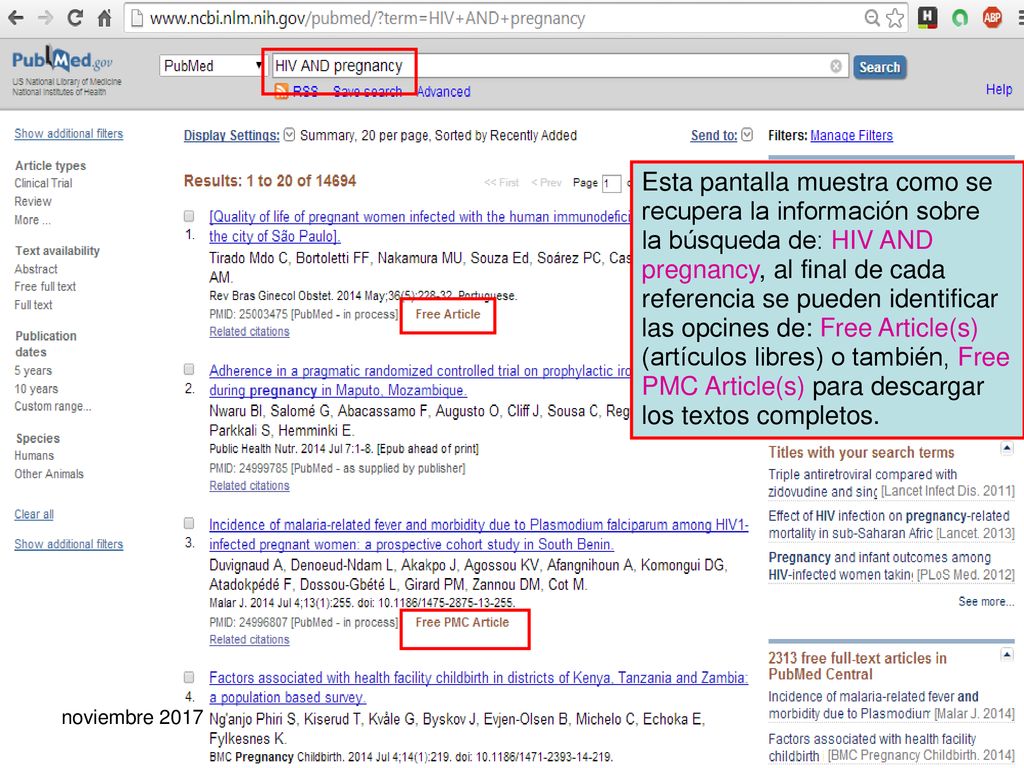The image size is (1024, 768).
Task: Open Pregnancy and infant outcomes among HIV-infected women
Action: (x=880, y=566)
